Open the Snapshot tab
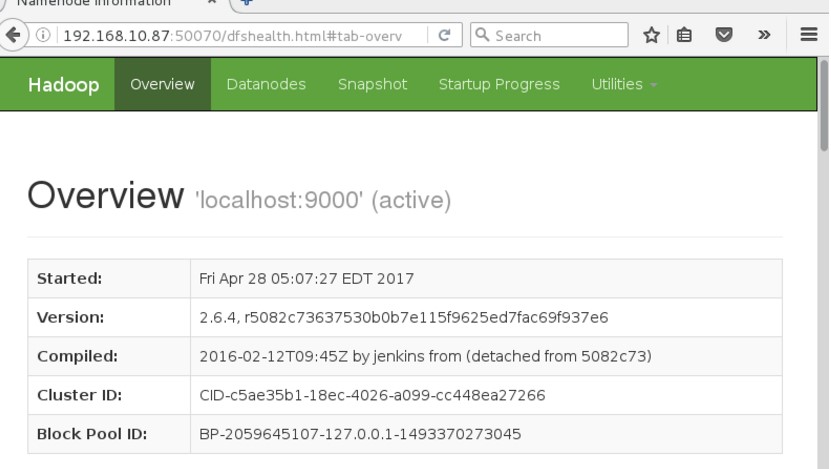The height and width of the screenshot is (469, 831). click(373, 84)
